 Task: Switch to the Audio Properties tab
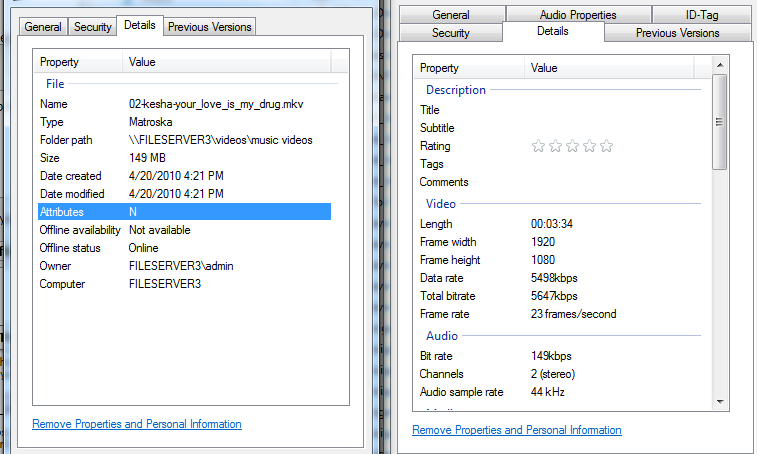click(578, 15)
